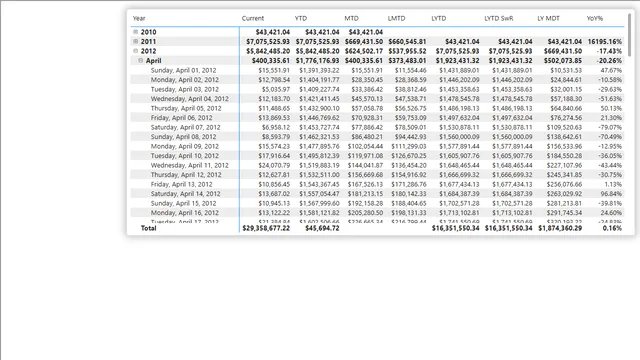Select the 2012 row label
Viewport: 640px width, 360px height.
click(x=149, y=51)
